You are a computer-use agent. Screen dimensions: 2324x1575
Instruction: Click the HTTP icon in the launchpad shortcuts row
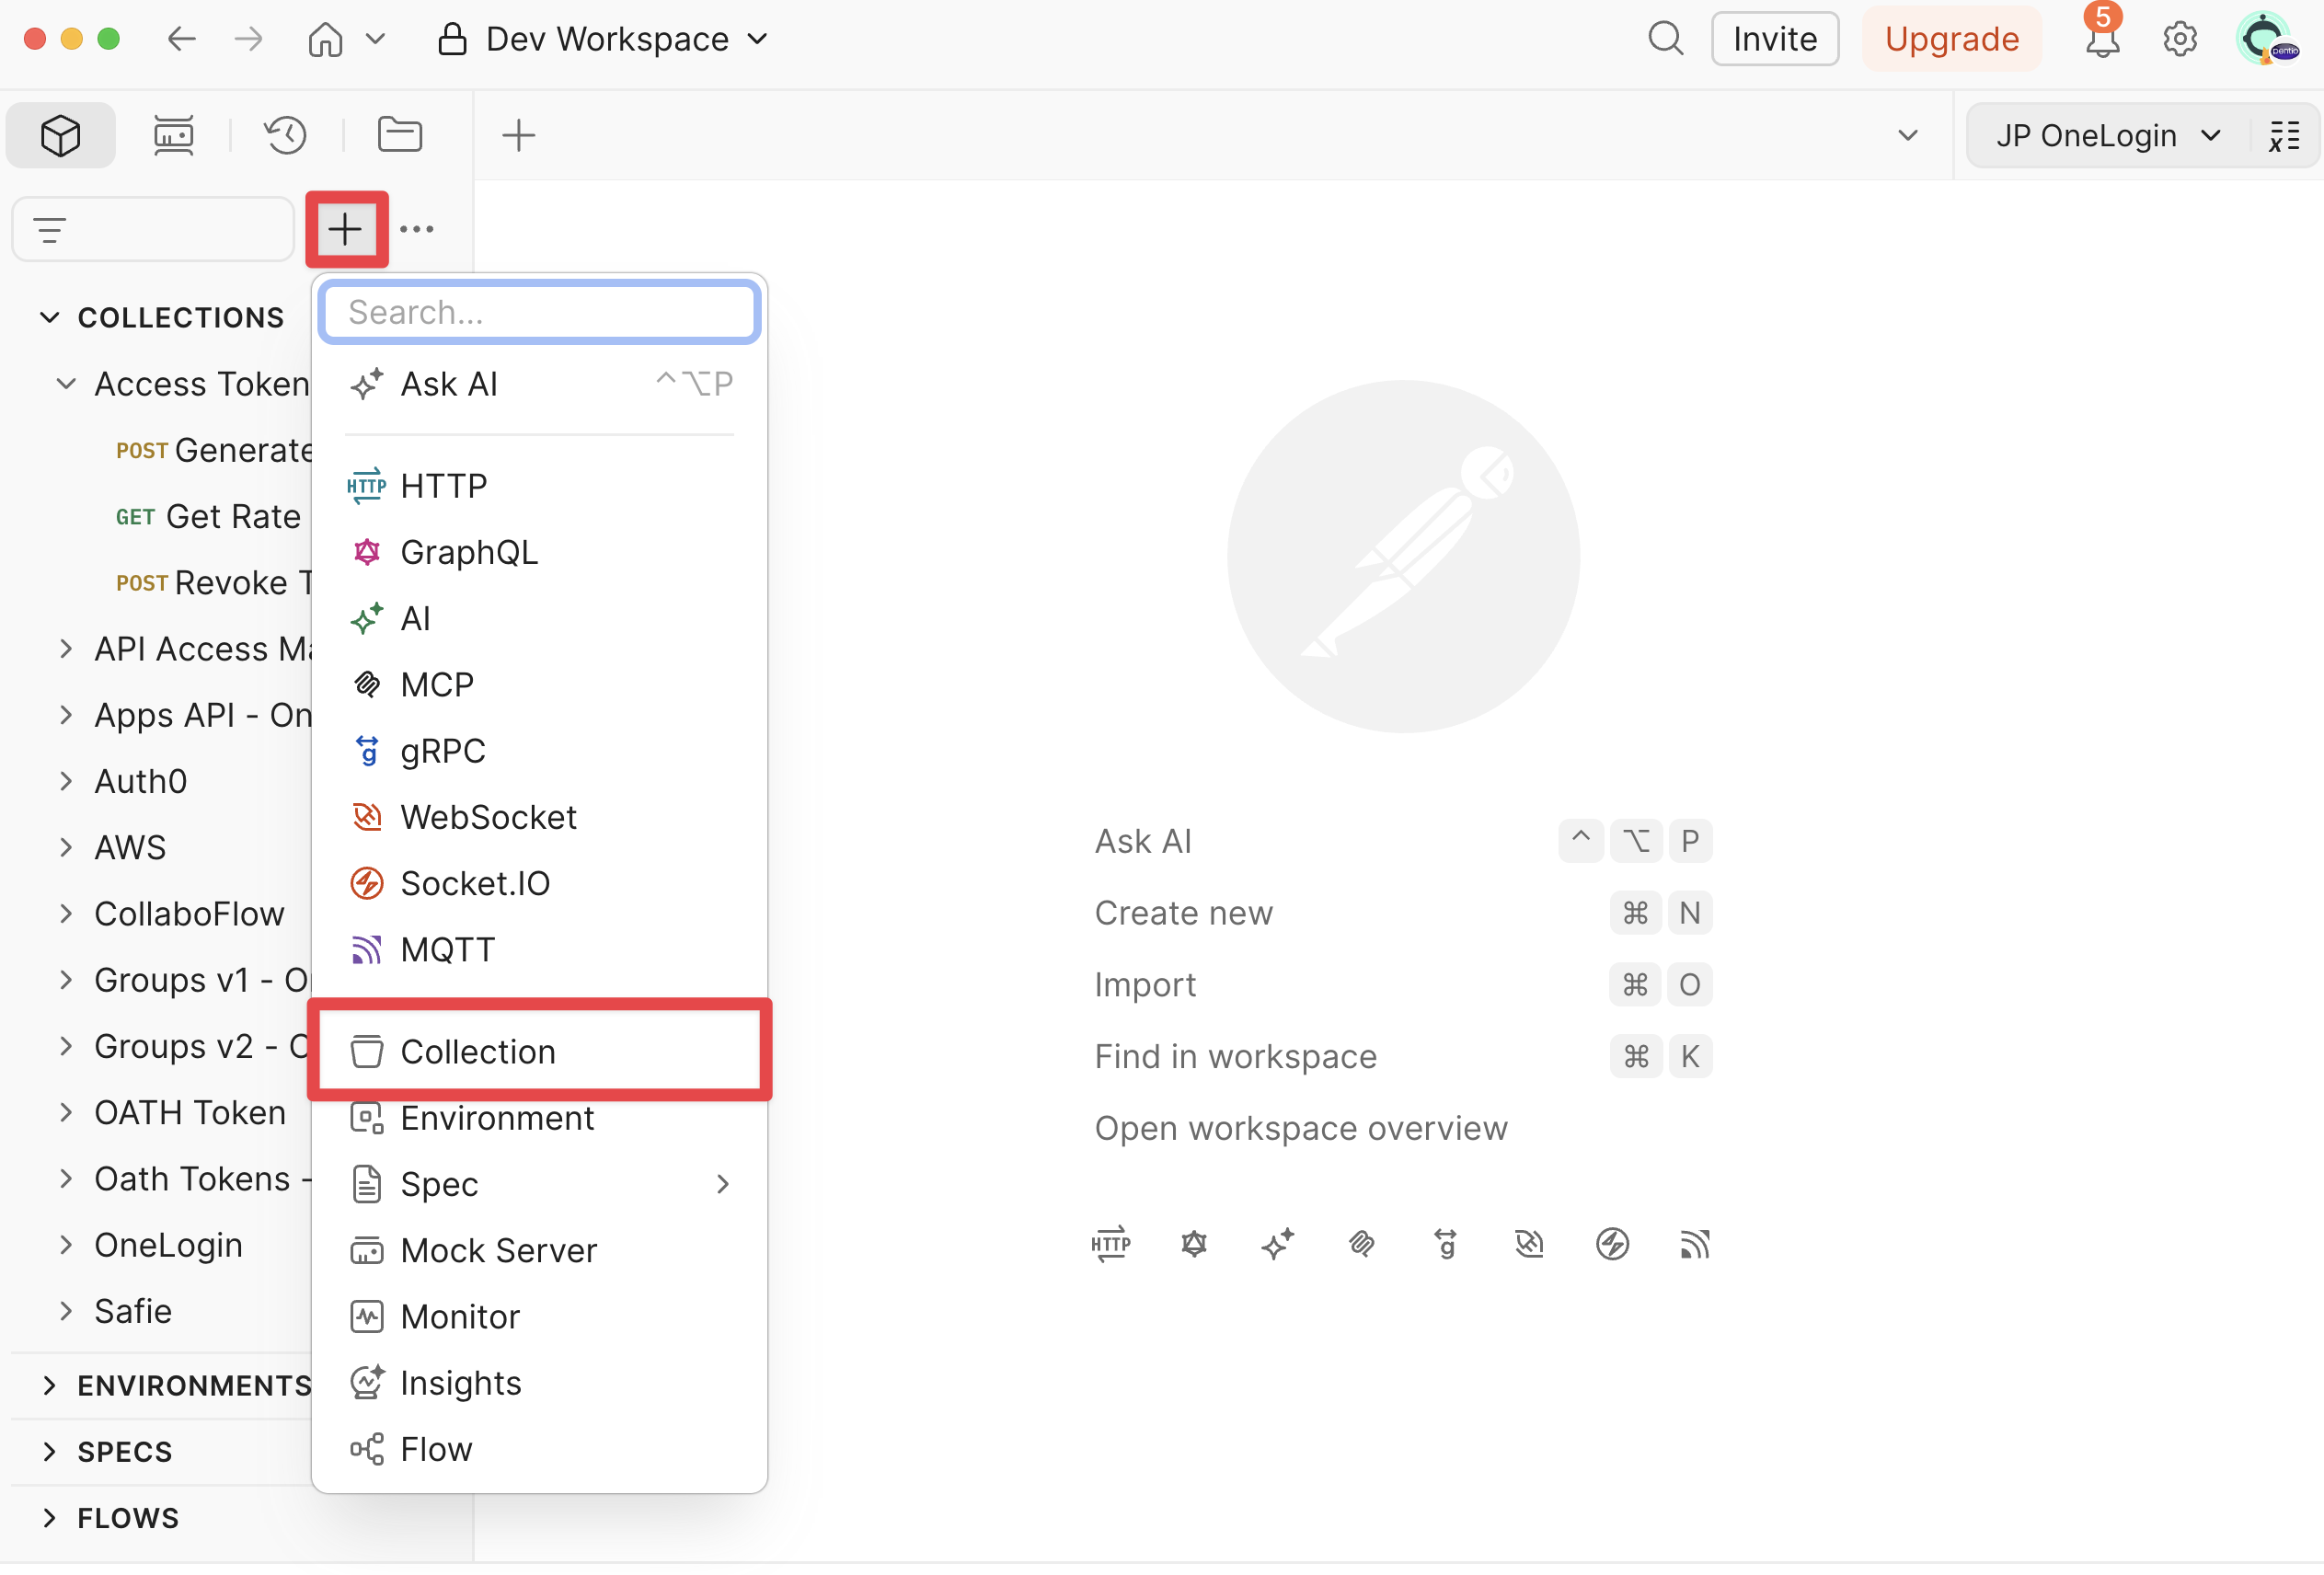click(1110, 1244)
